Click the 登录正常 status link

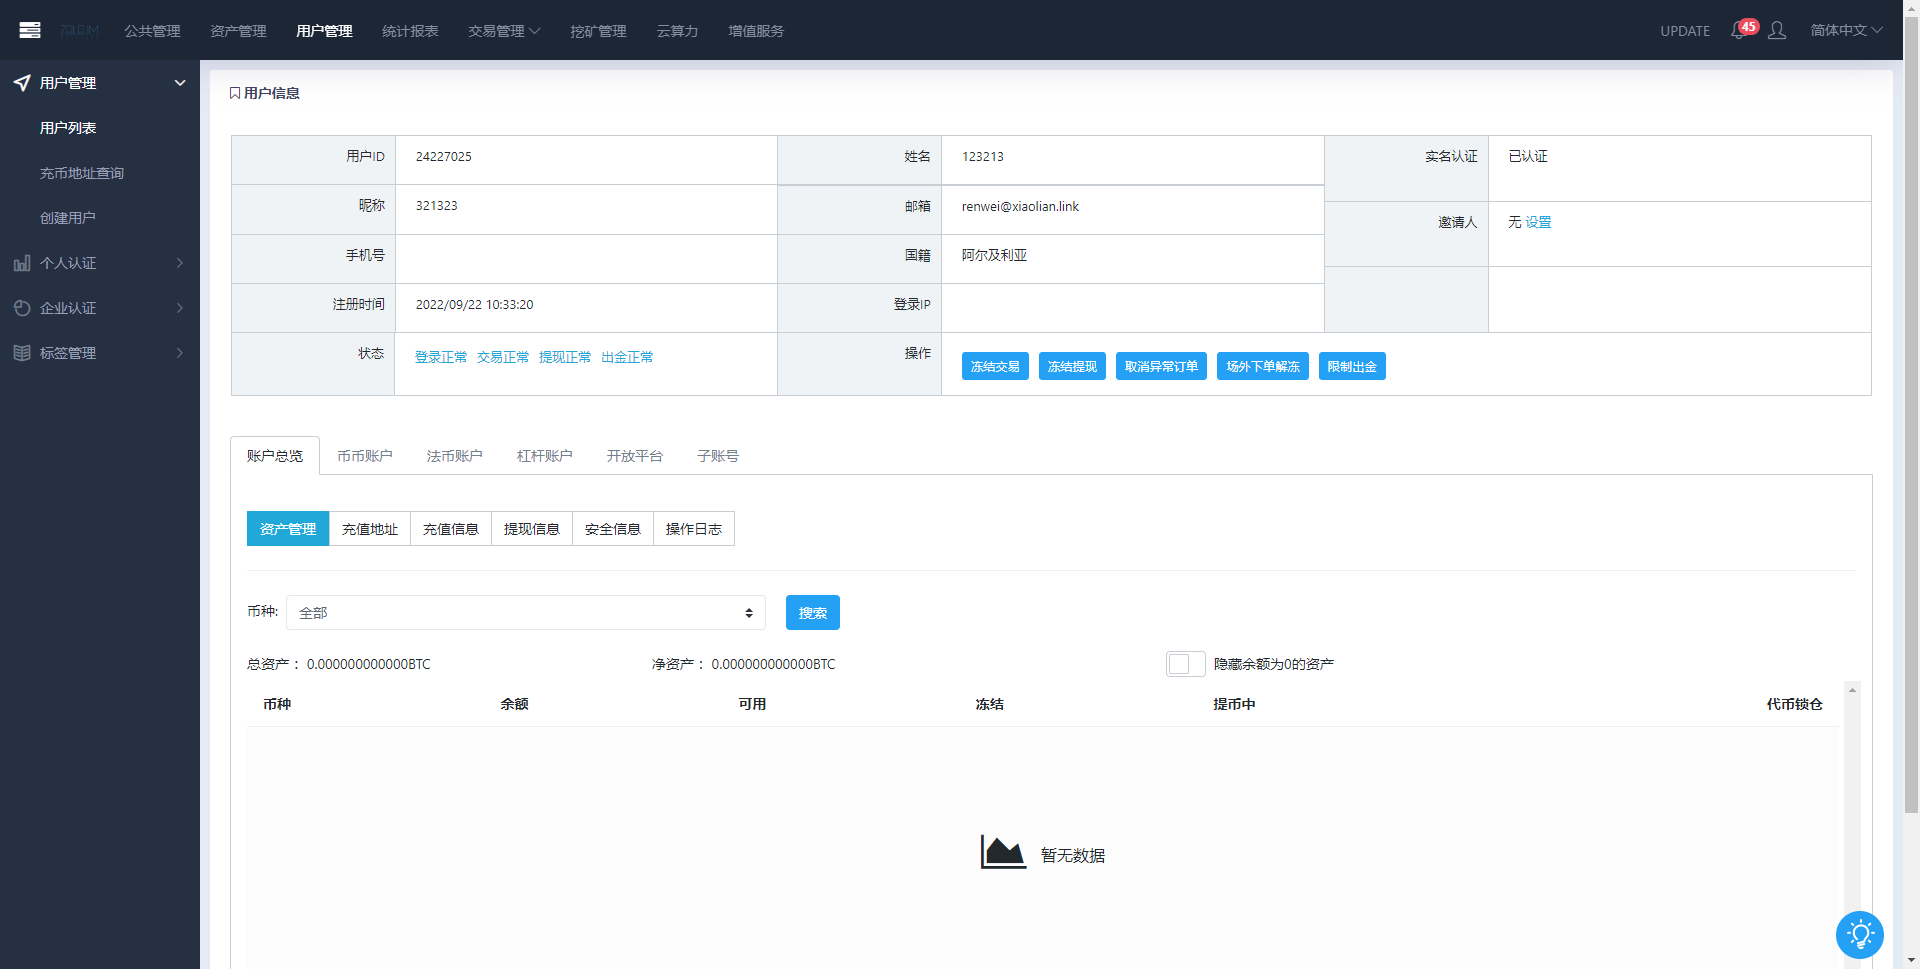pyautogui.click(x=441, y=357)
